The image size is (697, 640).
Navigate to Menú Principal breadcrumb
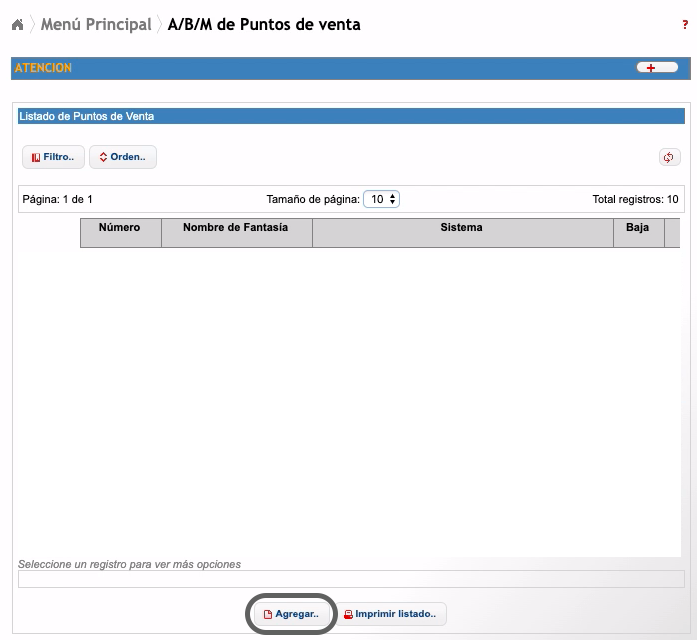point(96,24)
